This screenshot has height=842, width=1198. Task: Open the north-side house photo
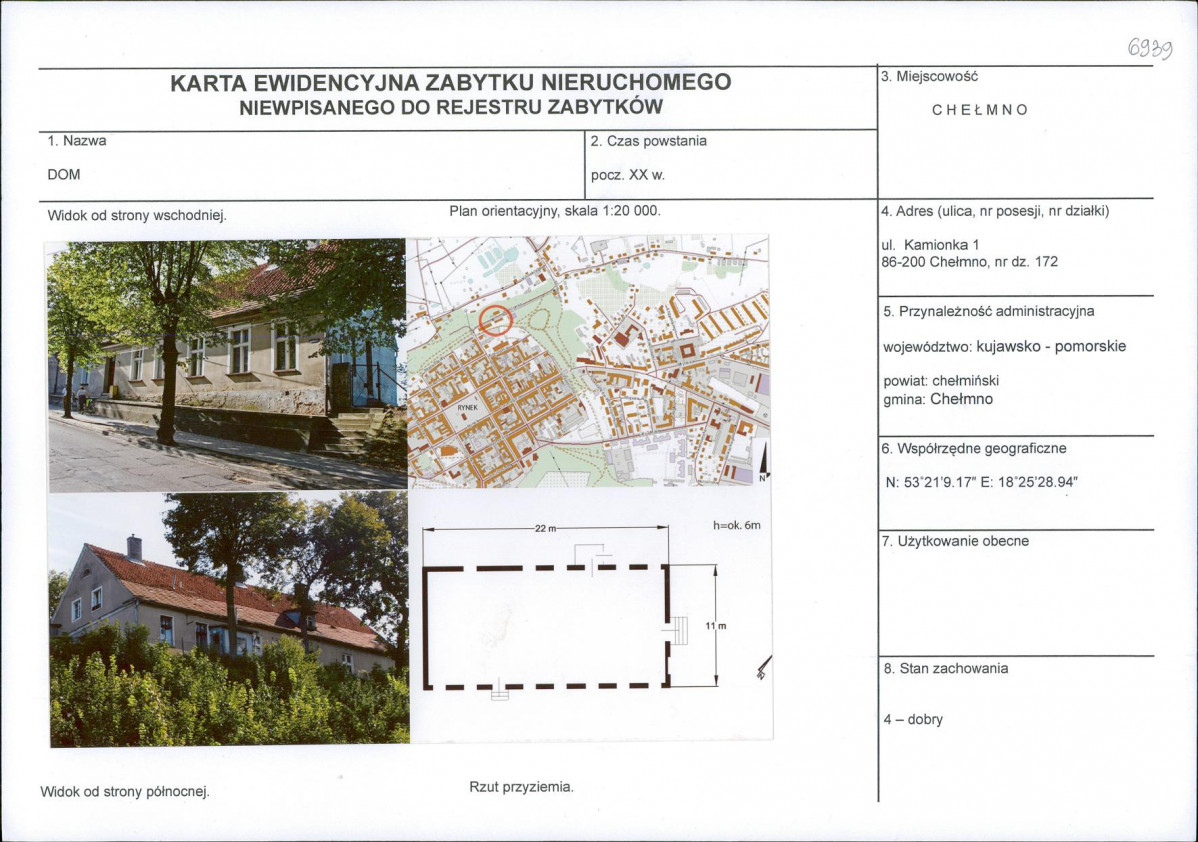tap(229, 619)
